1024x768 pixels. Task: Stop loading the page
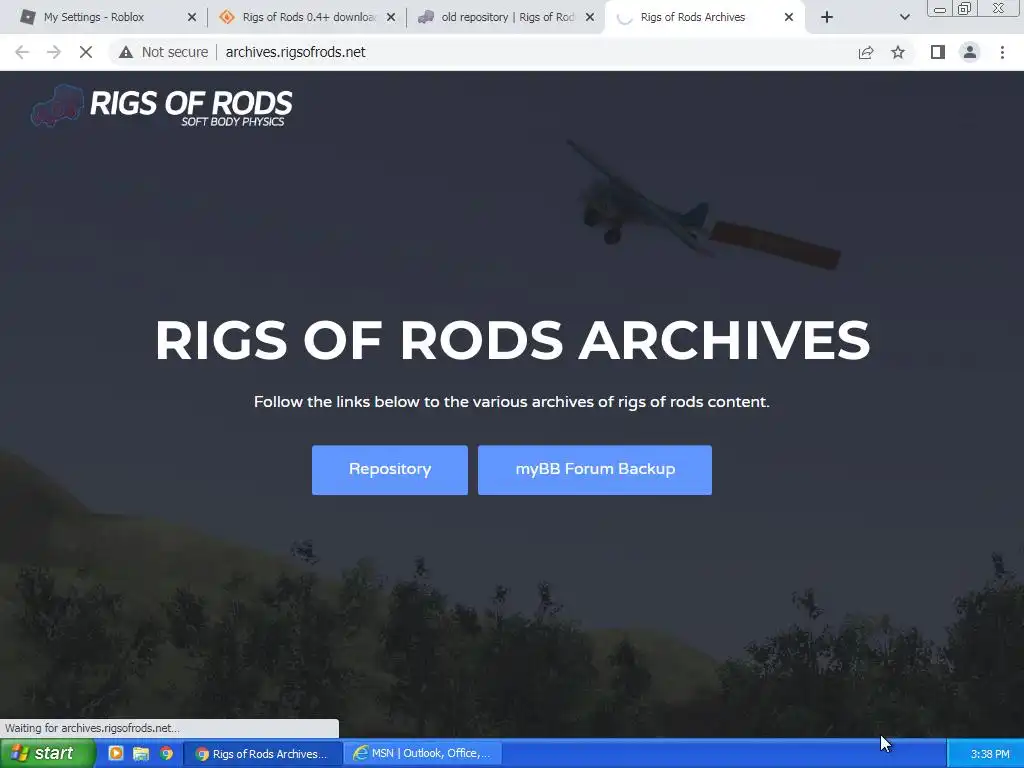pos(86,52)
